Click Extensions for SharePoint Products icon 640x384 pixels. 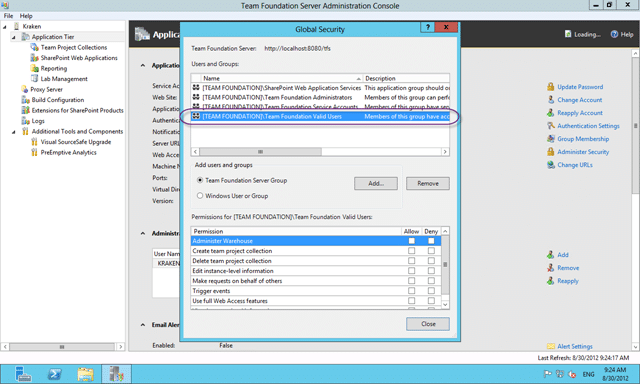point(25,110)
